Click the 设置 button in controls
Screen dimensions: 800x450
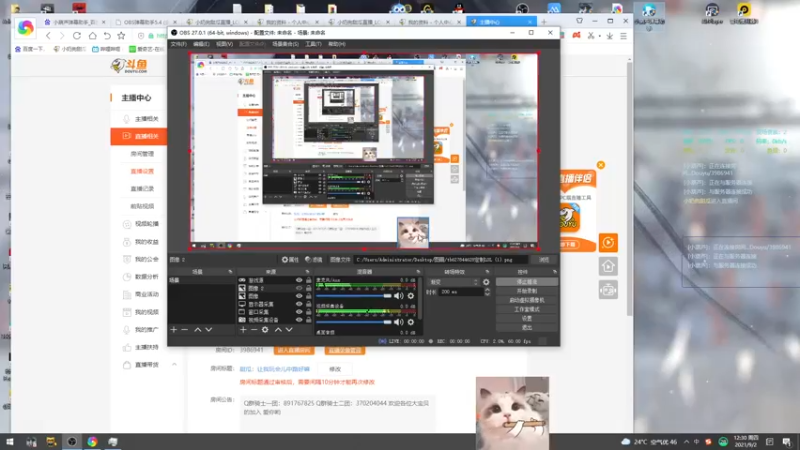coord(527,318)
